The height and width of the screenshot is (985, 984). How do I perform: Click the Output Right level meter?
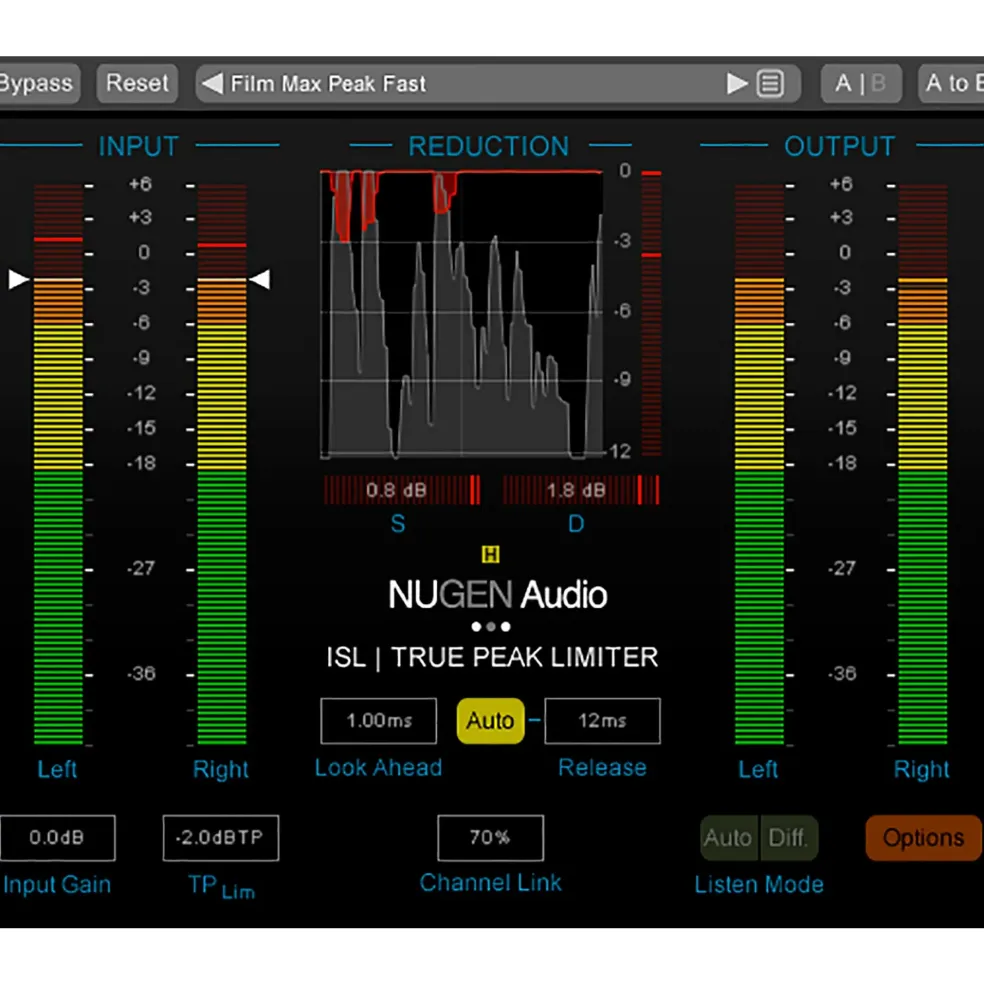923,465
